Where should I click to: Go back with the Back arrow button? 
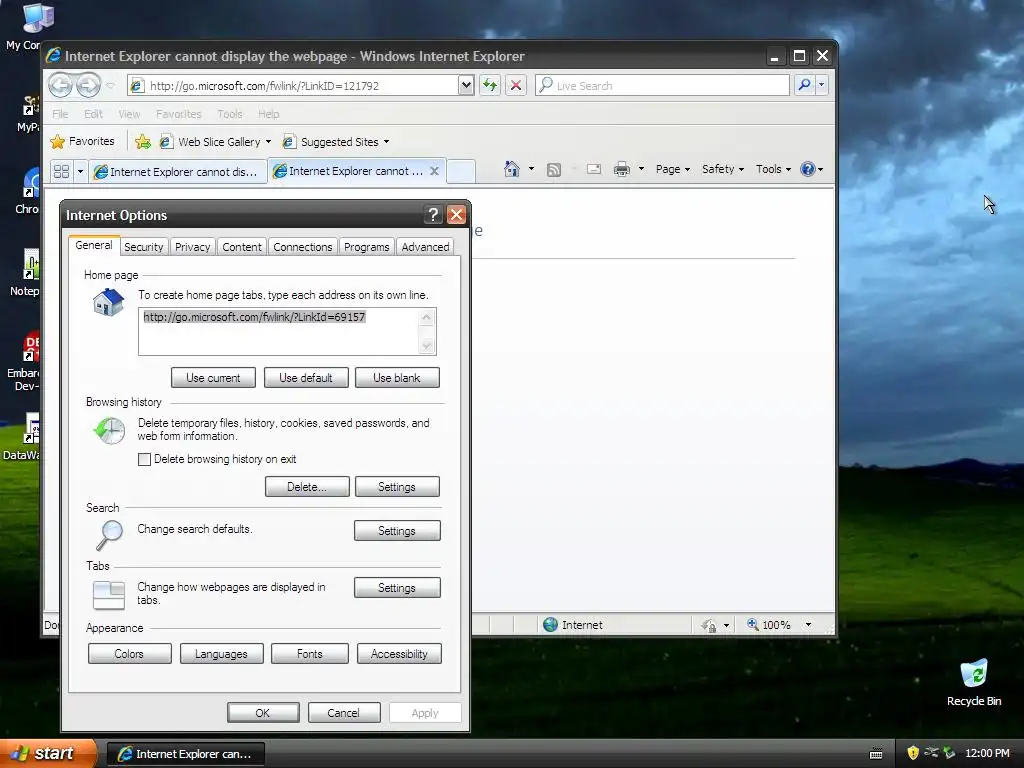pos(60,85)
